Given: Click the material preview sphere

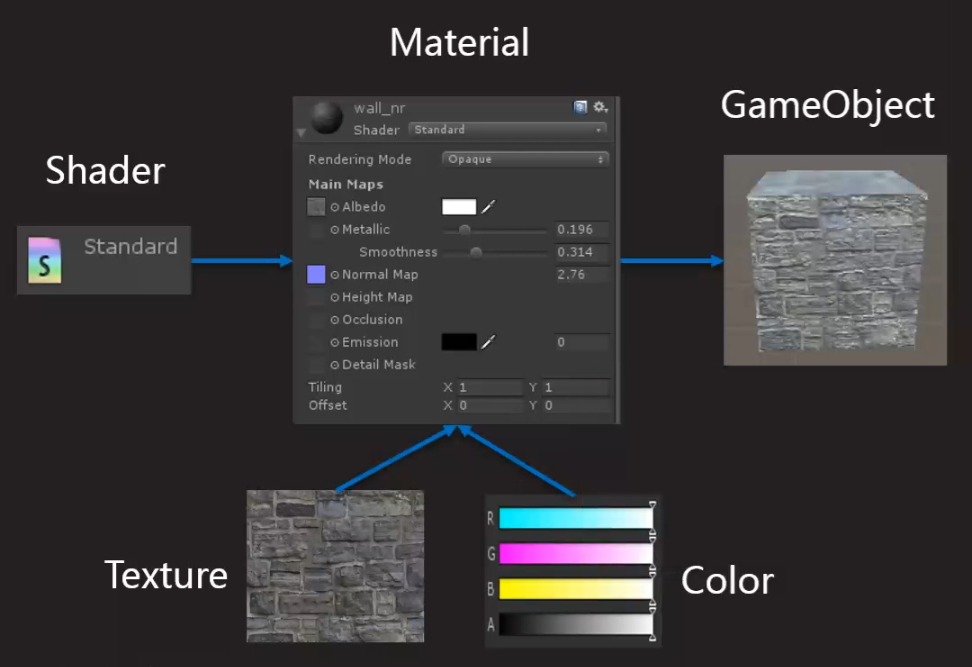Looking at the screenshot, I should coord(327,118).
